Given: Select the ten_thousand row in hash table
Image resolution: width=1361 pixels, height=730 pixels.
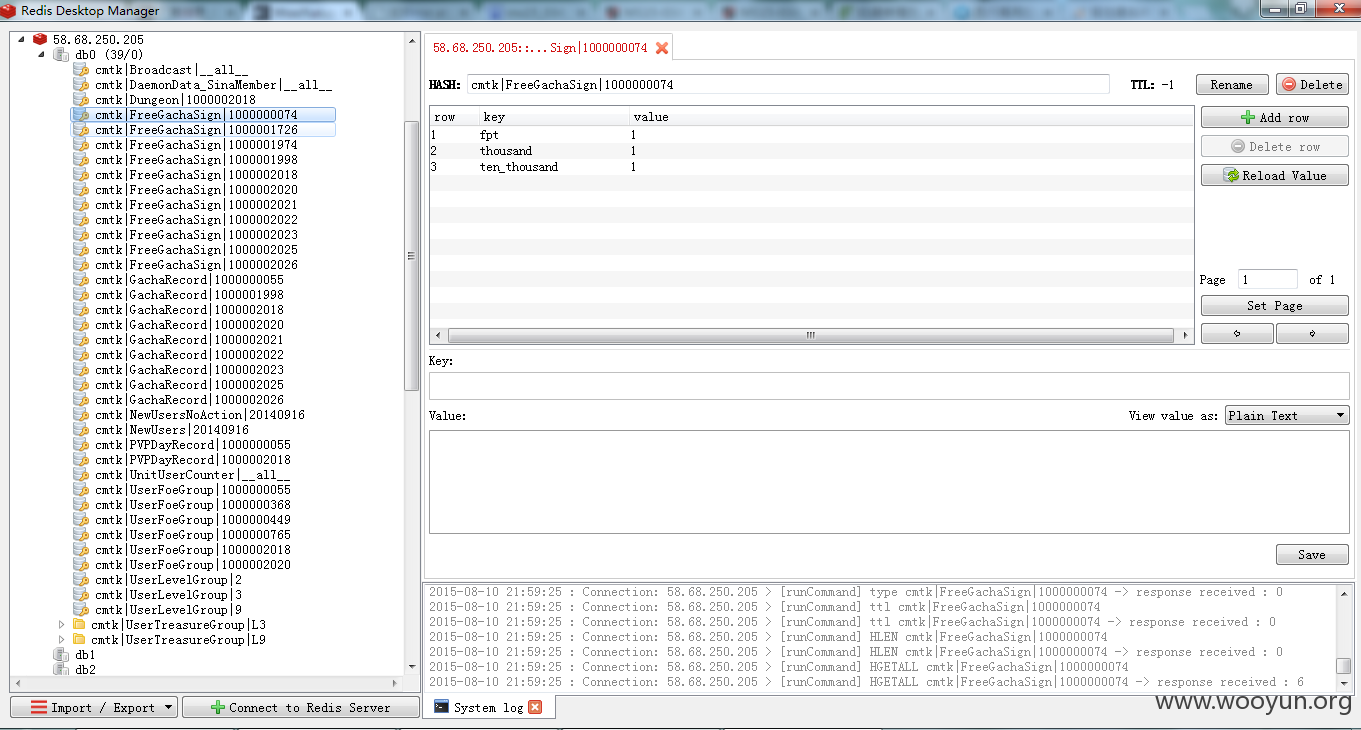Looking at the screenshot, I should tap(811, 167).
